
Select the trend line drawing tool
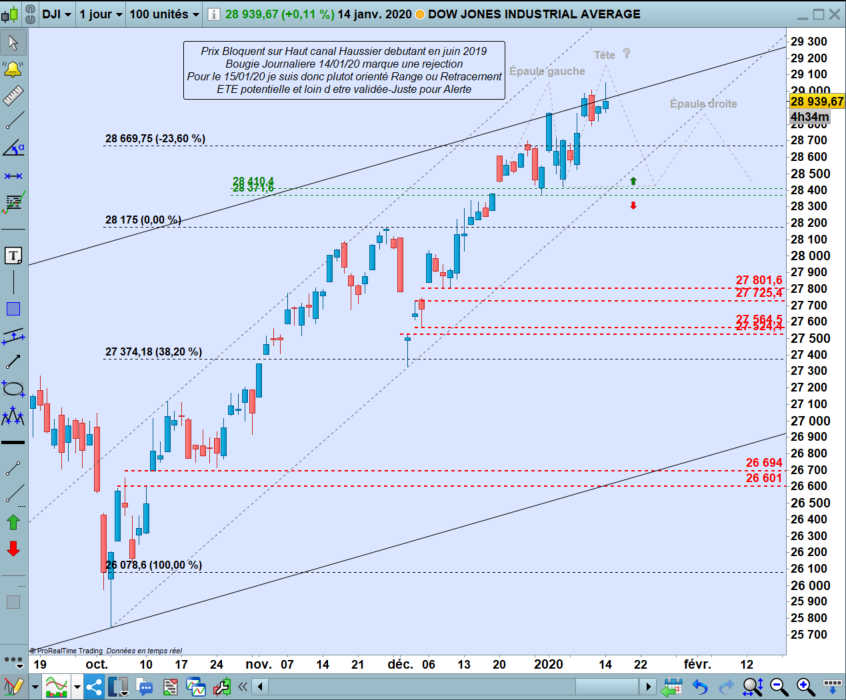tap(13, 121)
